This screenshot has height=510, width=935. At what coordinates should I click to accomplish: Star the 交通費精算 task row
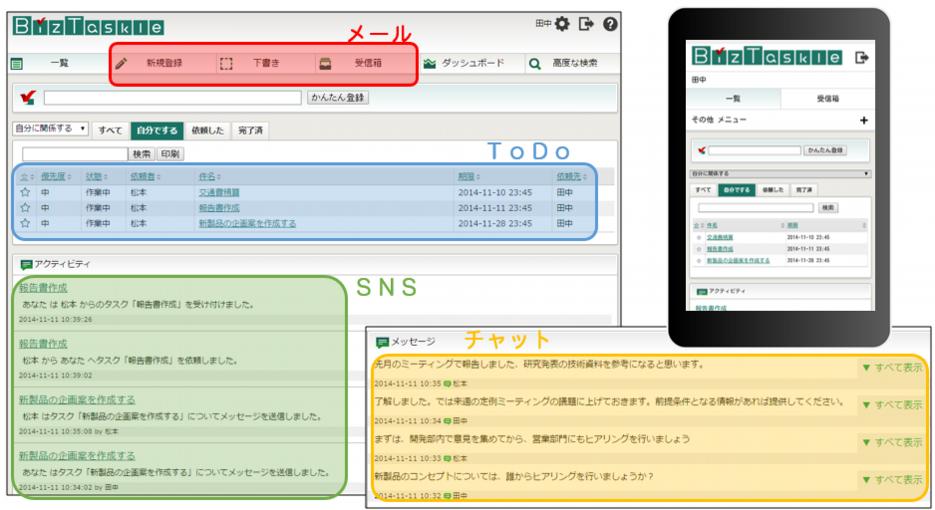click(x=25, y=192)
